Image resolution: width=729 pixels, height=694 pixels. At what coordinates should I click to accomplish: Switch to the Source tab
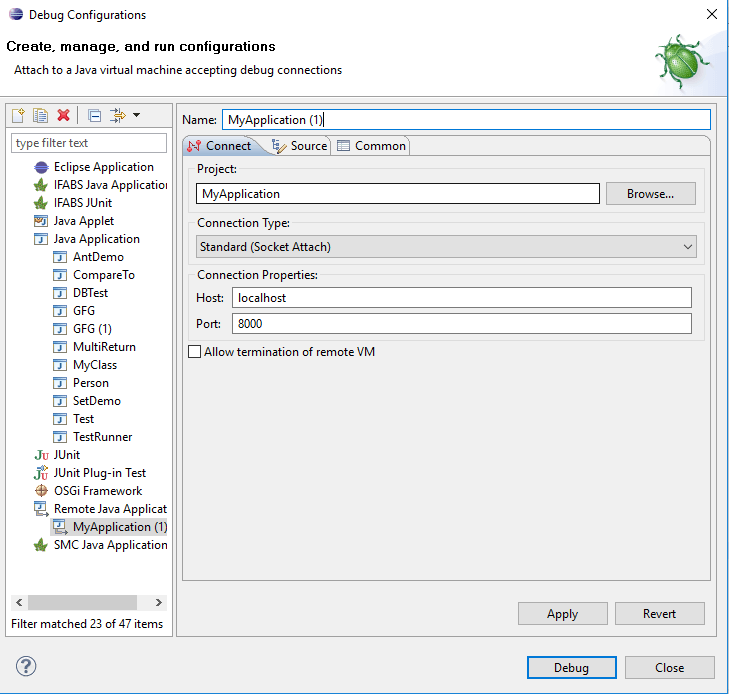(x=300, y=146)
